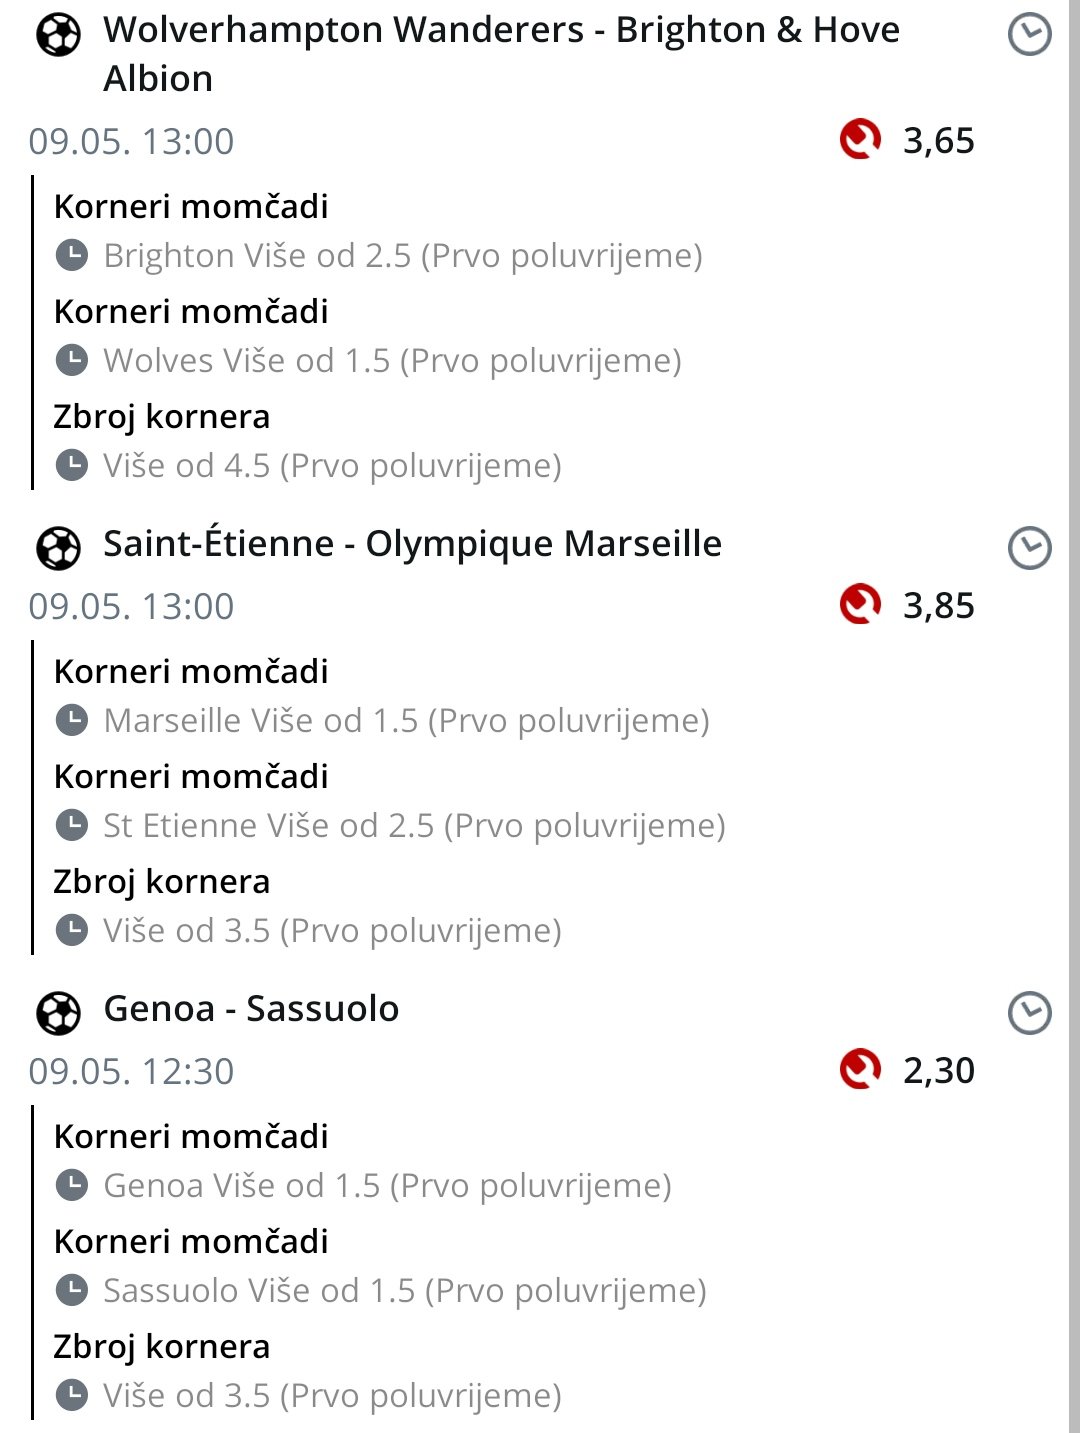Viewport: 1080px width, 1433px height.
Task: Click soccer ball icon beside Genoa - Sassuolo
Action: [58, 1013]
